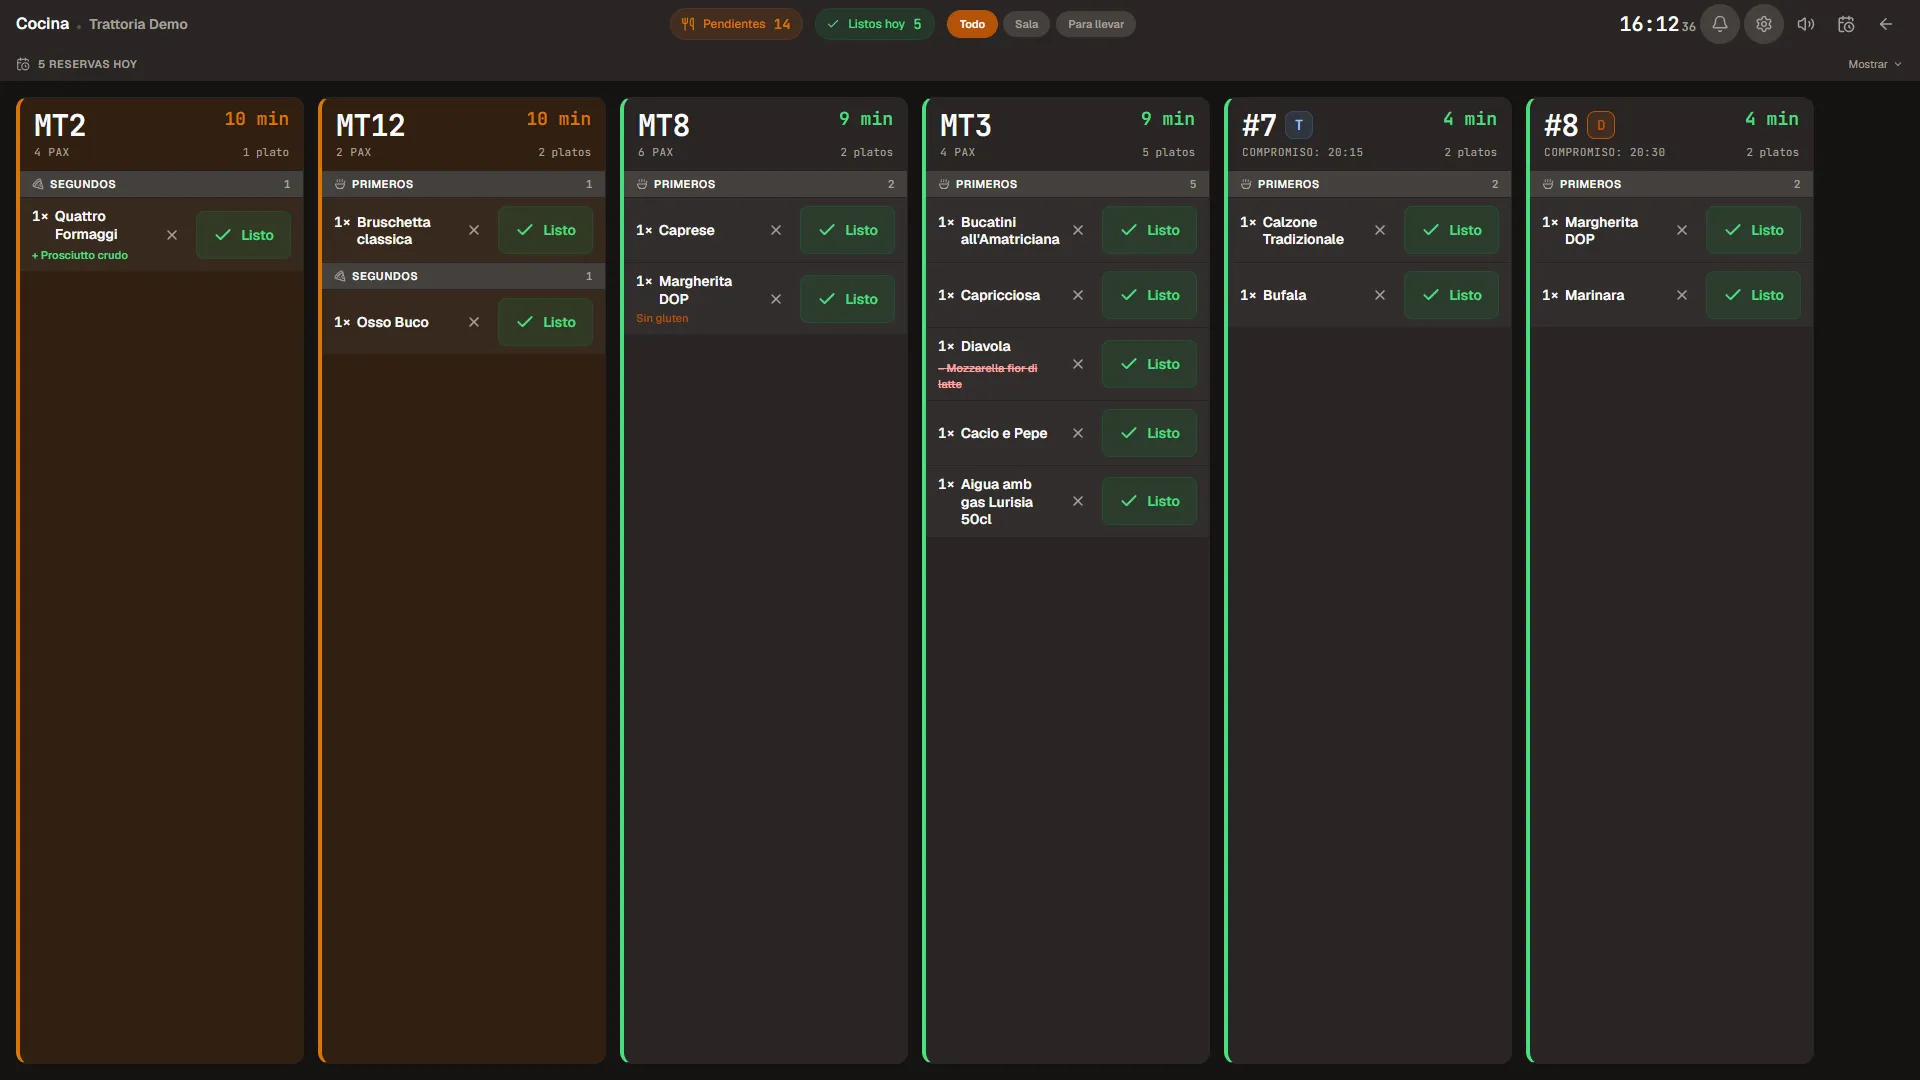This screenshot has height=1080, width=1920.
Task: Cancel Bucatini all'Amatriciana with X
Action: [x=1078, y=230]
